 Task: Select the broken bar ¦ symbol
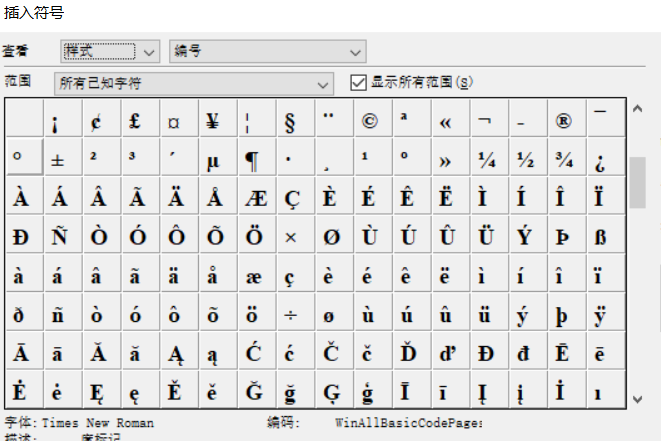(257, 118)
